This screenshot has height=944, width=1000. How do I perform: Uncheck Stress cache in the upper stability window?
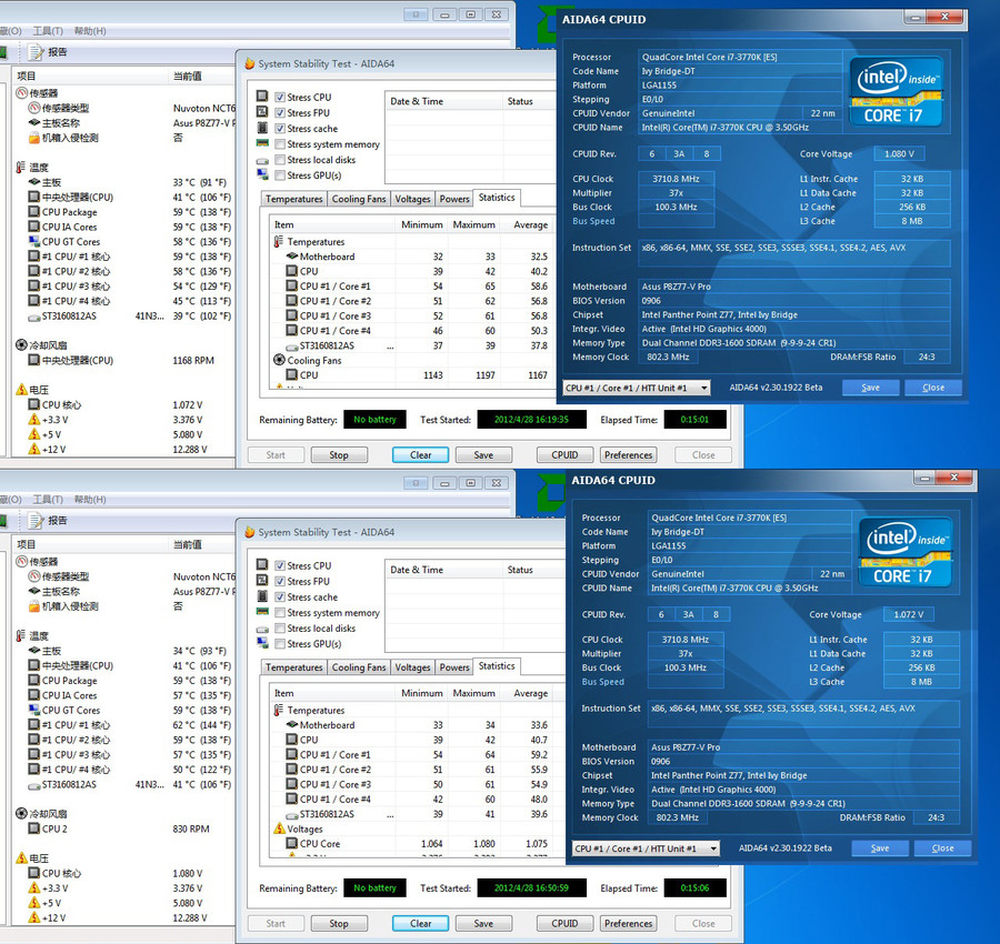[279, 128]
